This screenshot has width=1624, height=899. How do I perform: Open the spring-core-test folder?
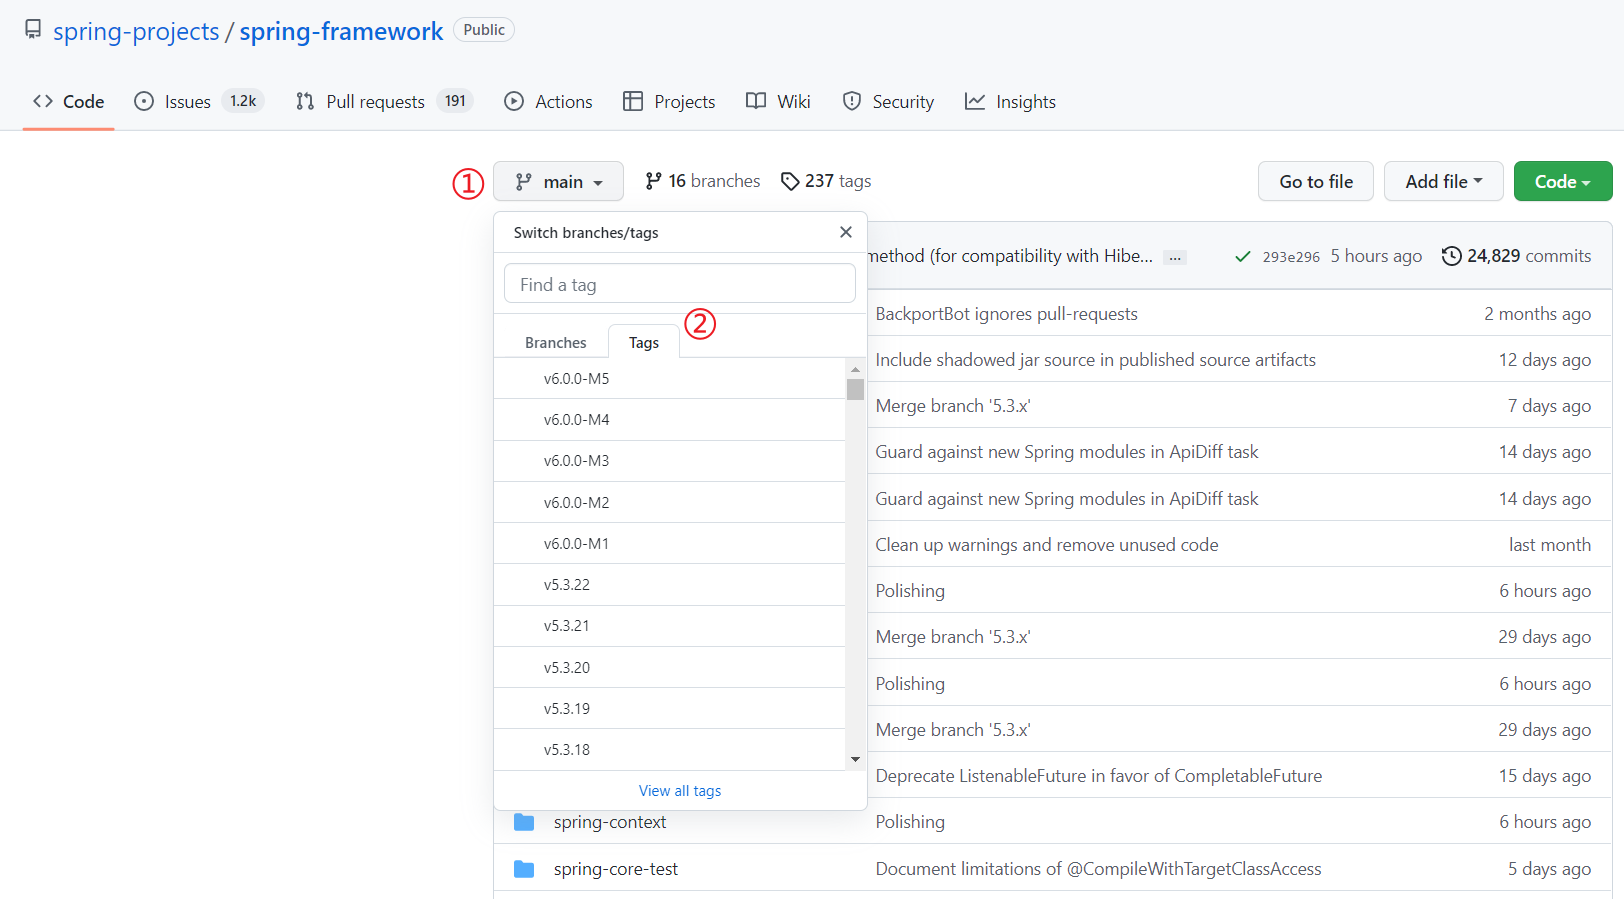click(x=616, y=869)
